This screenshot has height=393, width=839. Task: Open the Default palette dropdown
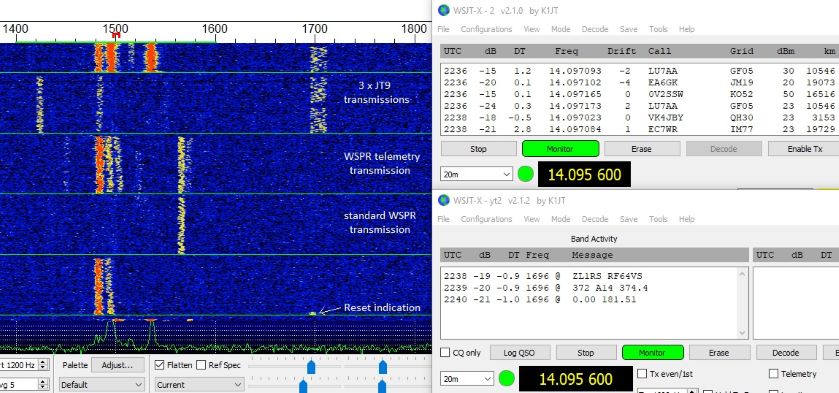click(102, 384)
